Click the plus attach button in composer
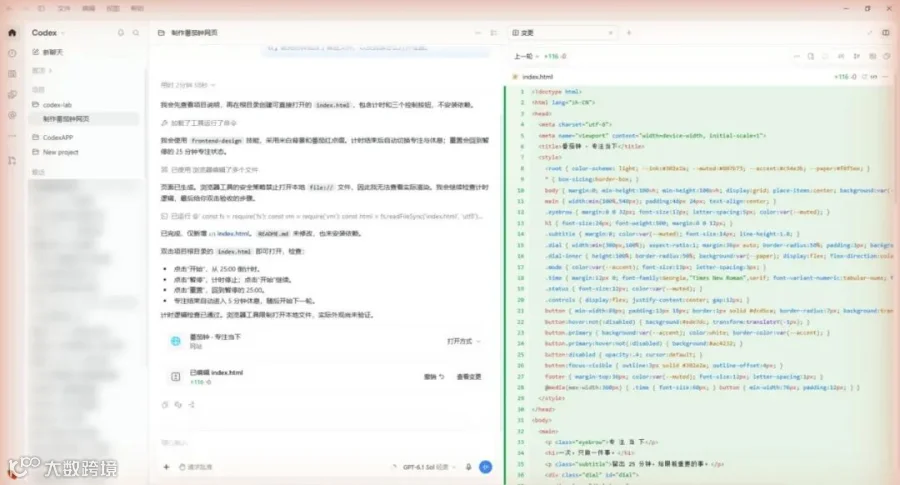 pyautogui.click(x=166, y=467)
